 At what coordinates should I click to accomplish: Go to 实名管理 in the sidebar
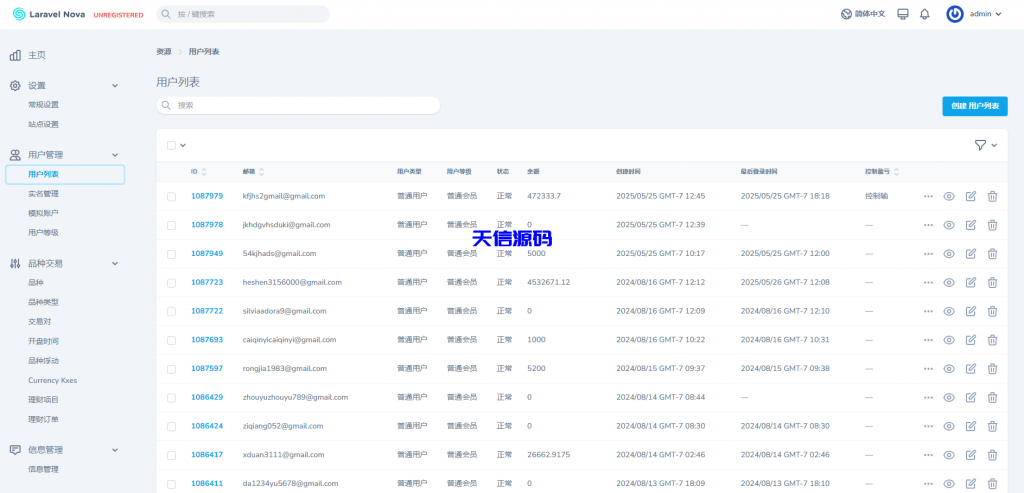[43, 194]
